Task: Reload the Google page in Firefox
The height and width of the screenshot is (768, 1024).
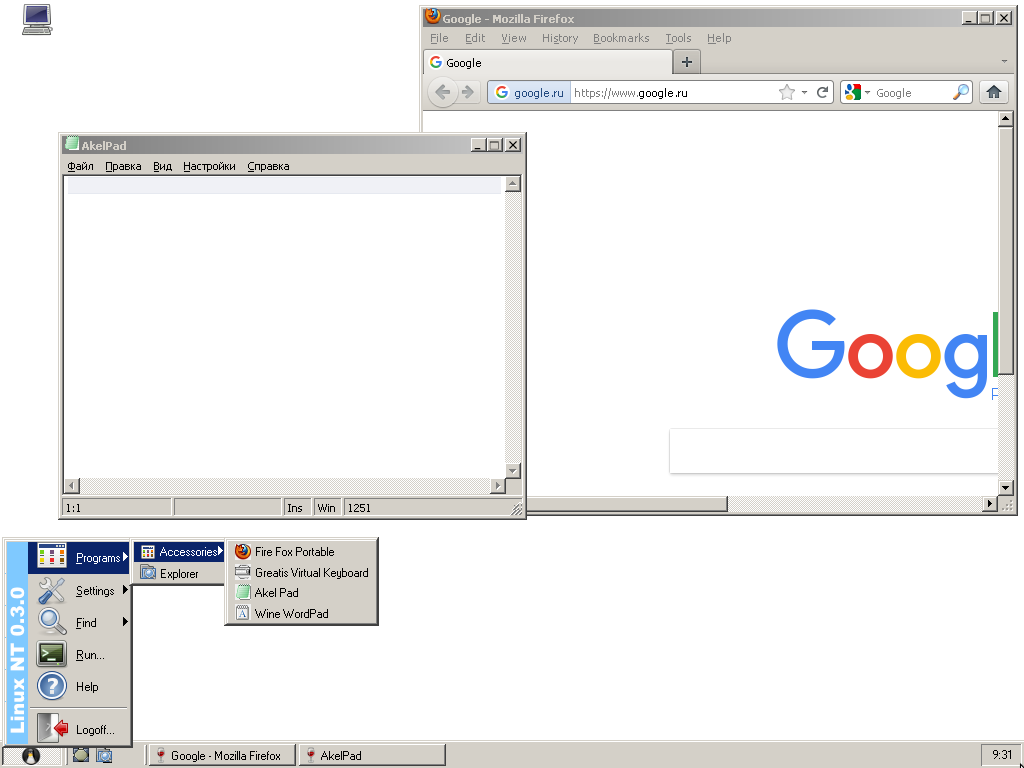Action: point(822,93)
